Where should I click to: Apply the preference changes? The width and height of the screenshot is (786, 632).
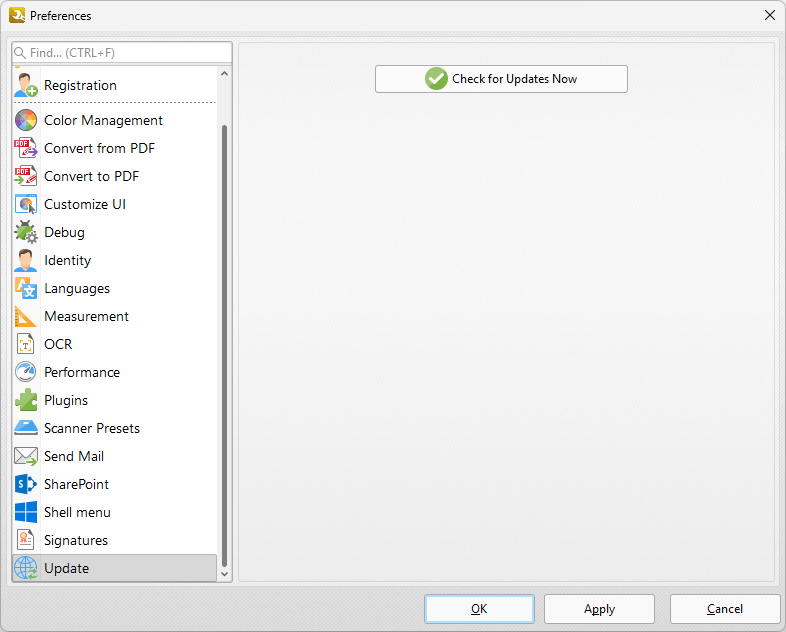pos(600,609)
